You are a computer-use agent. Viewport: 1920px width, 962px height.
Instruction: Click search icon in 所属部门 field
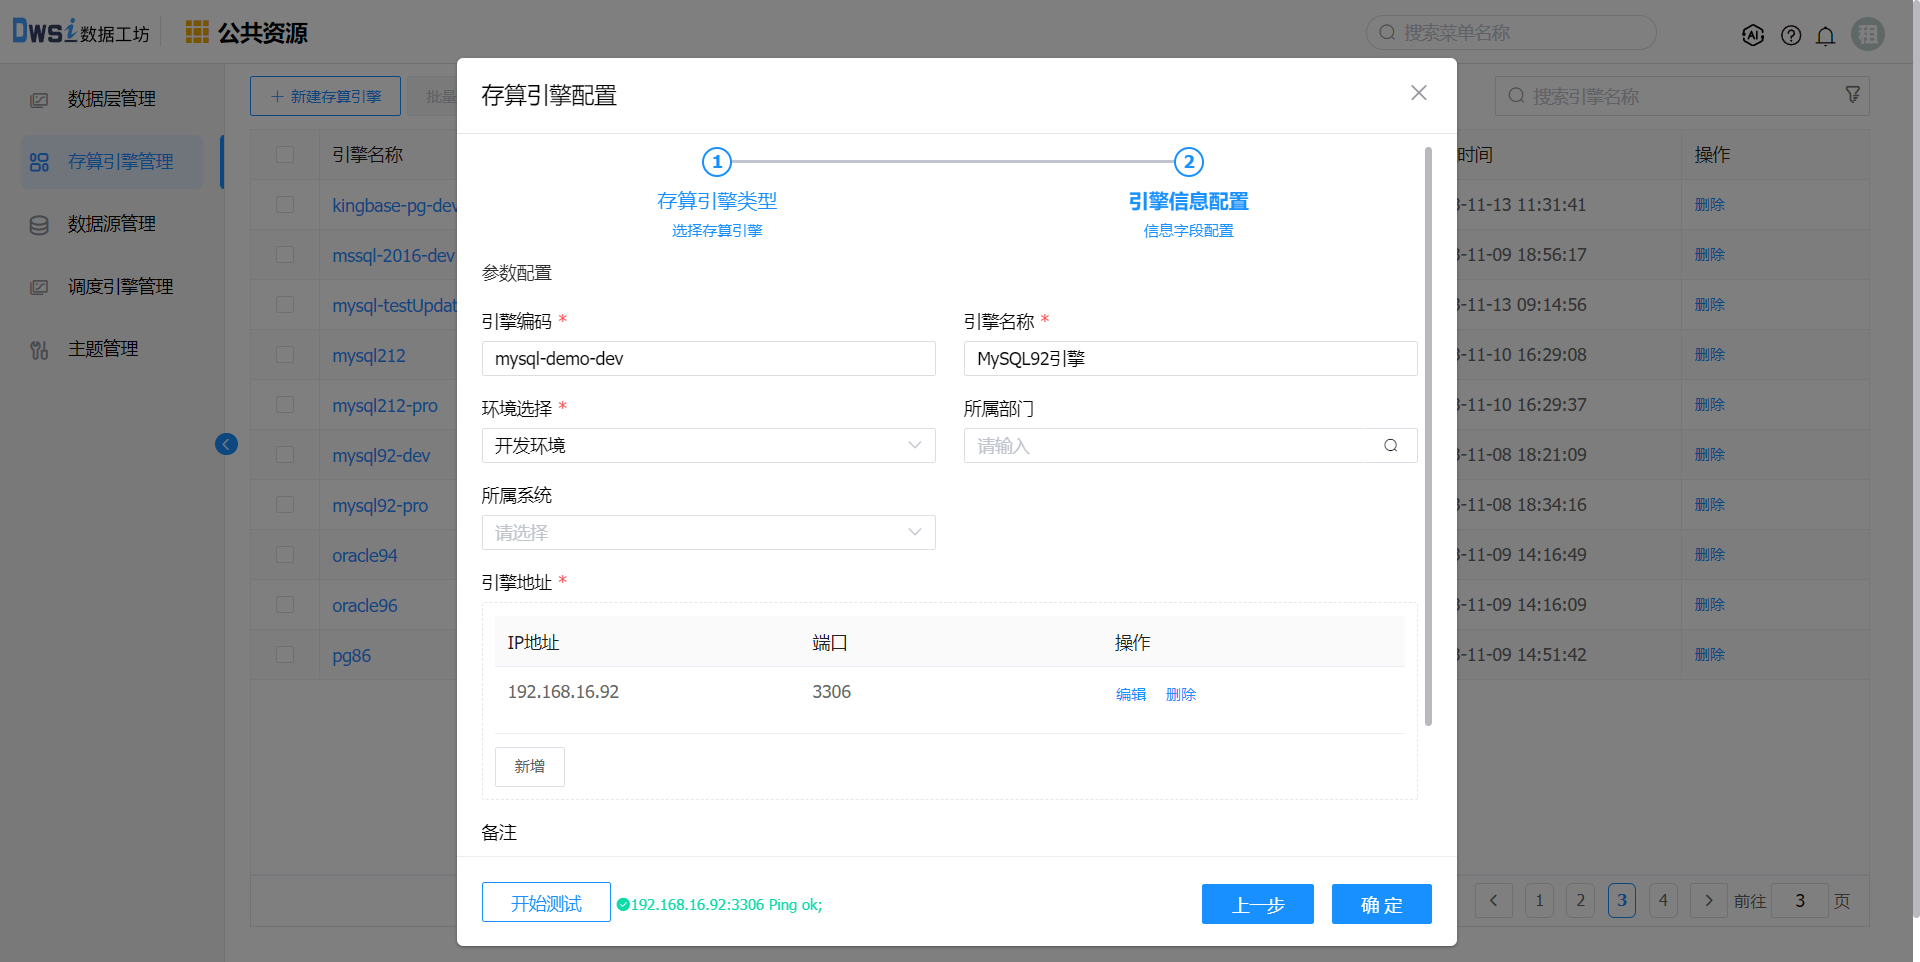(x=1390, y=446)
